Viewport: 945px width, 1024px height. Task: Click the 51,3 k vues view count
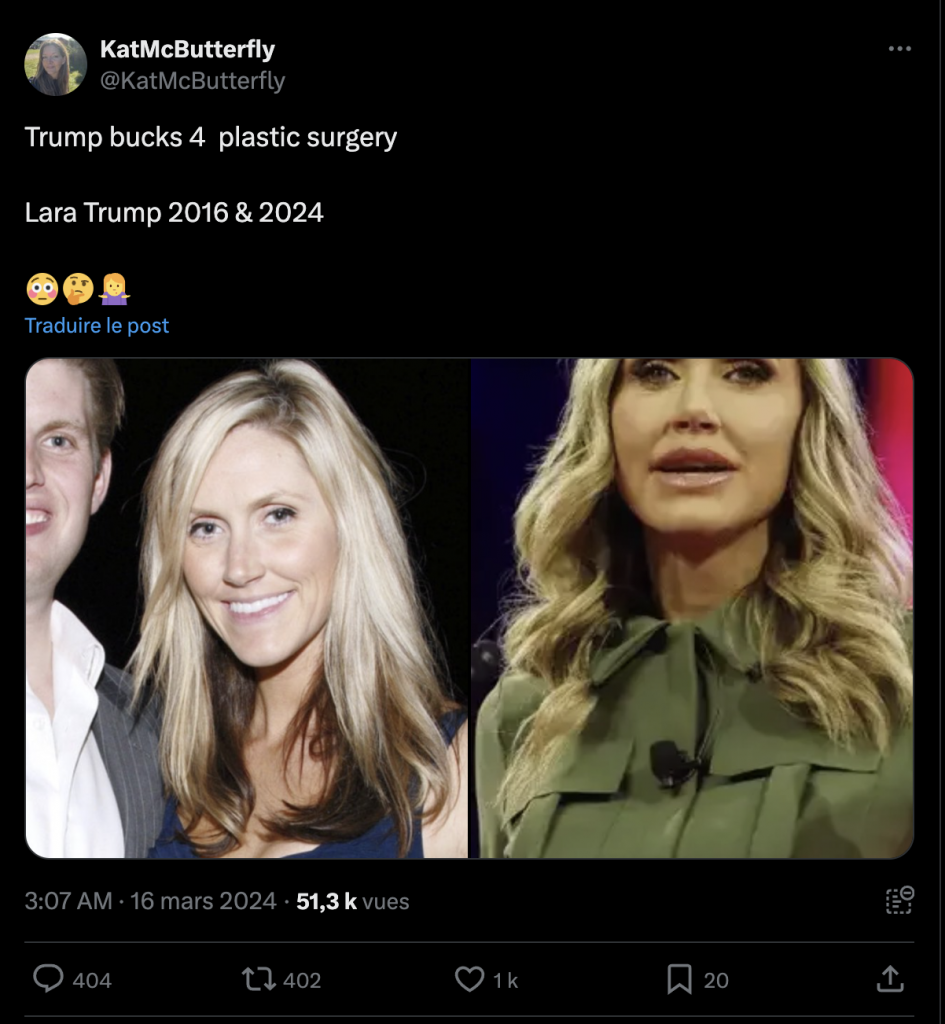(352, 901)
